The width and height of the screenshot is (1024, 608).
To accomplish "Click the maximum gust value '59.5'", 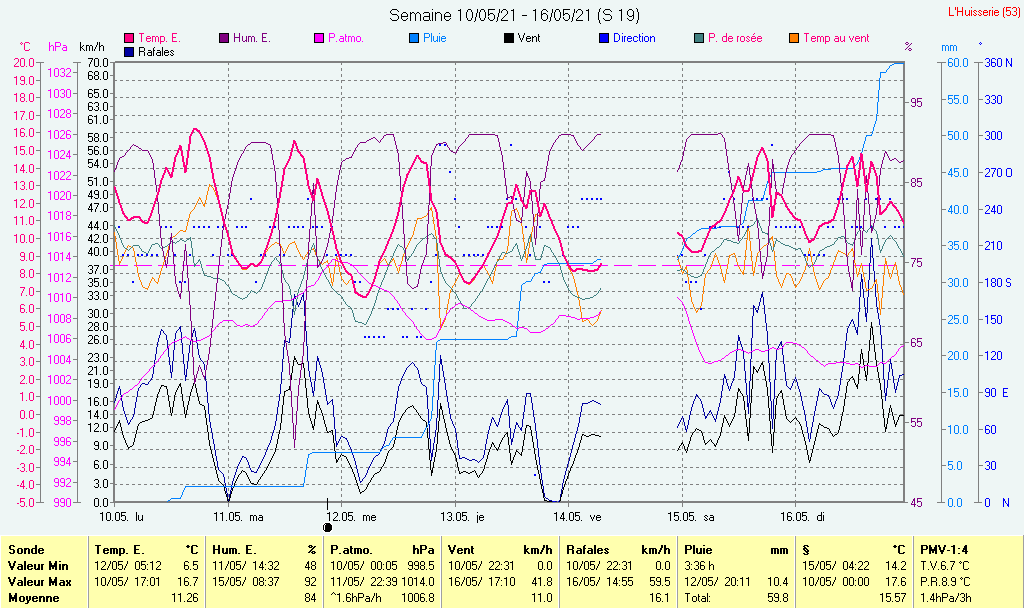I will pos(660,581).
